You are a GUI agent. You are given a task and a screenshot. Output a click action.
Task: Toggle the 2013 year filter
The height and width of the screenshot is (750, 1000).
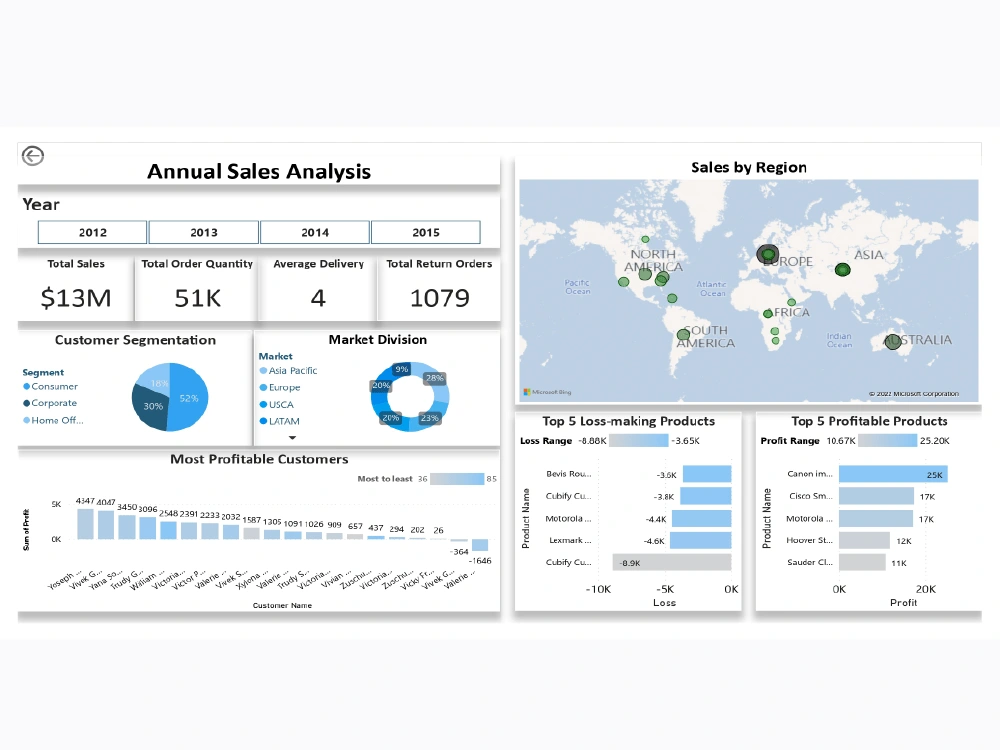(x=203, y=231)
